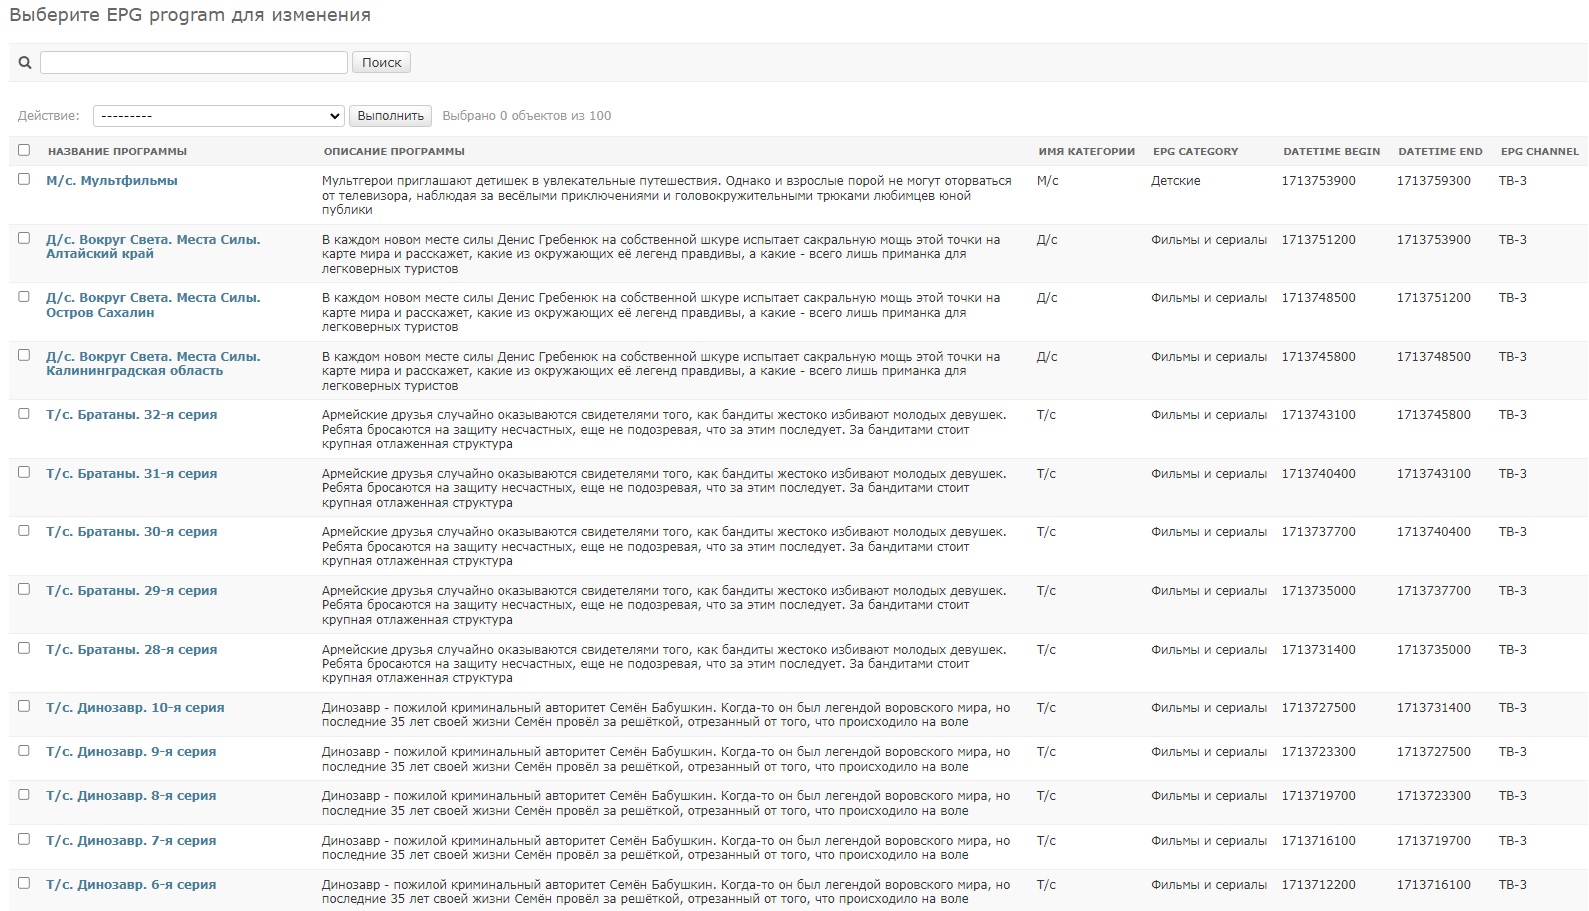Open Т/с. Братаны. 32-я серия
1589x911 pixels.
coord(131,415)
